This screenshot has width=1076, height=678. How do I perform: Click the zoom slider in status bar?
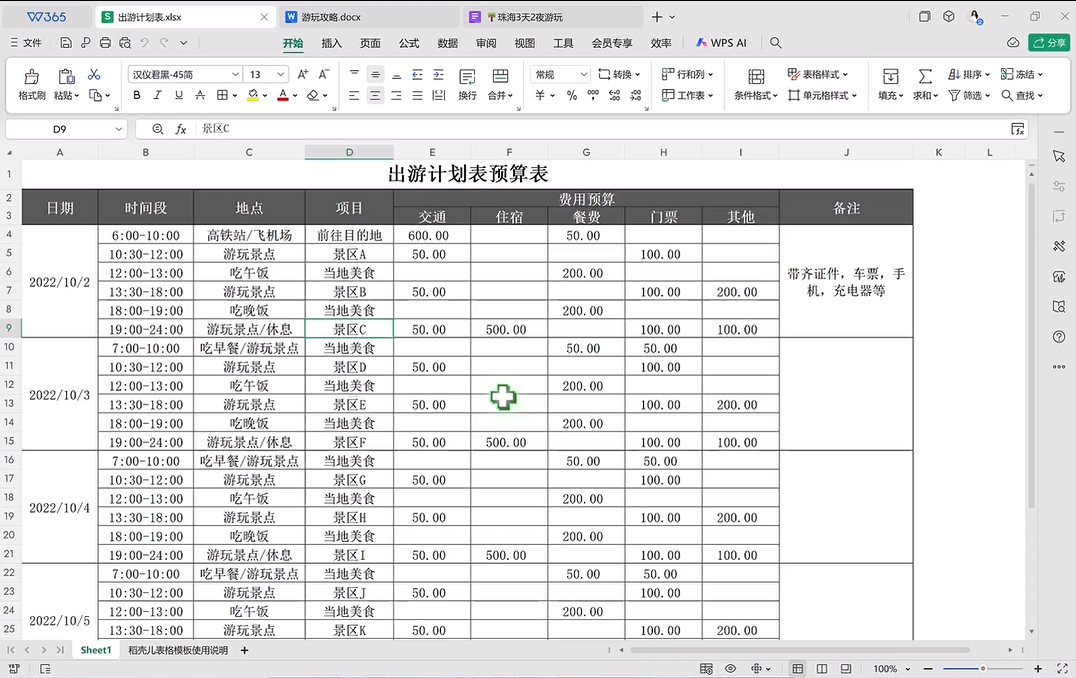[983, 668]
